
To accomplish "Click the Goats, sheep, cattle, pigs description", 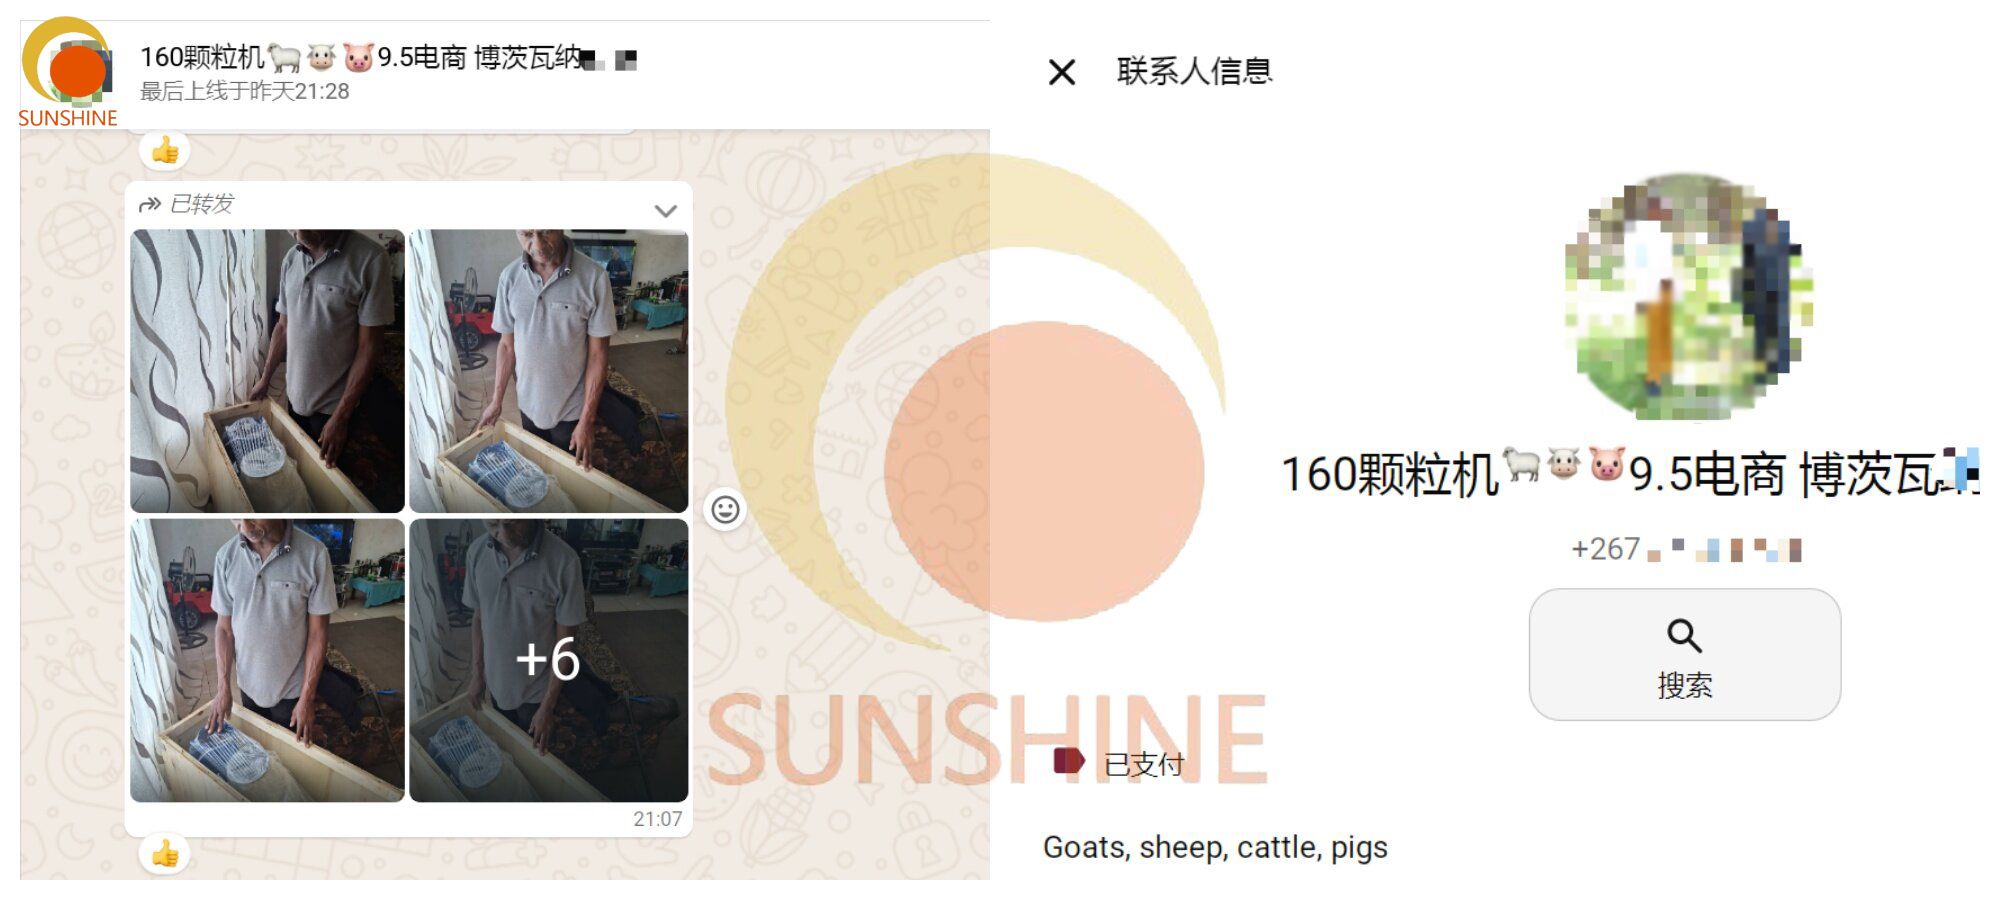I will [1215, 847].
